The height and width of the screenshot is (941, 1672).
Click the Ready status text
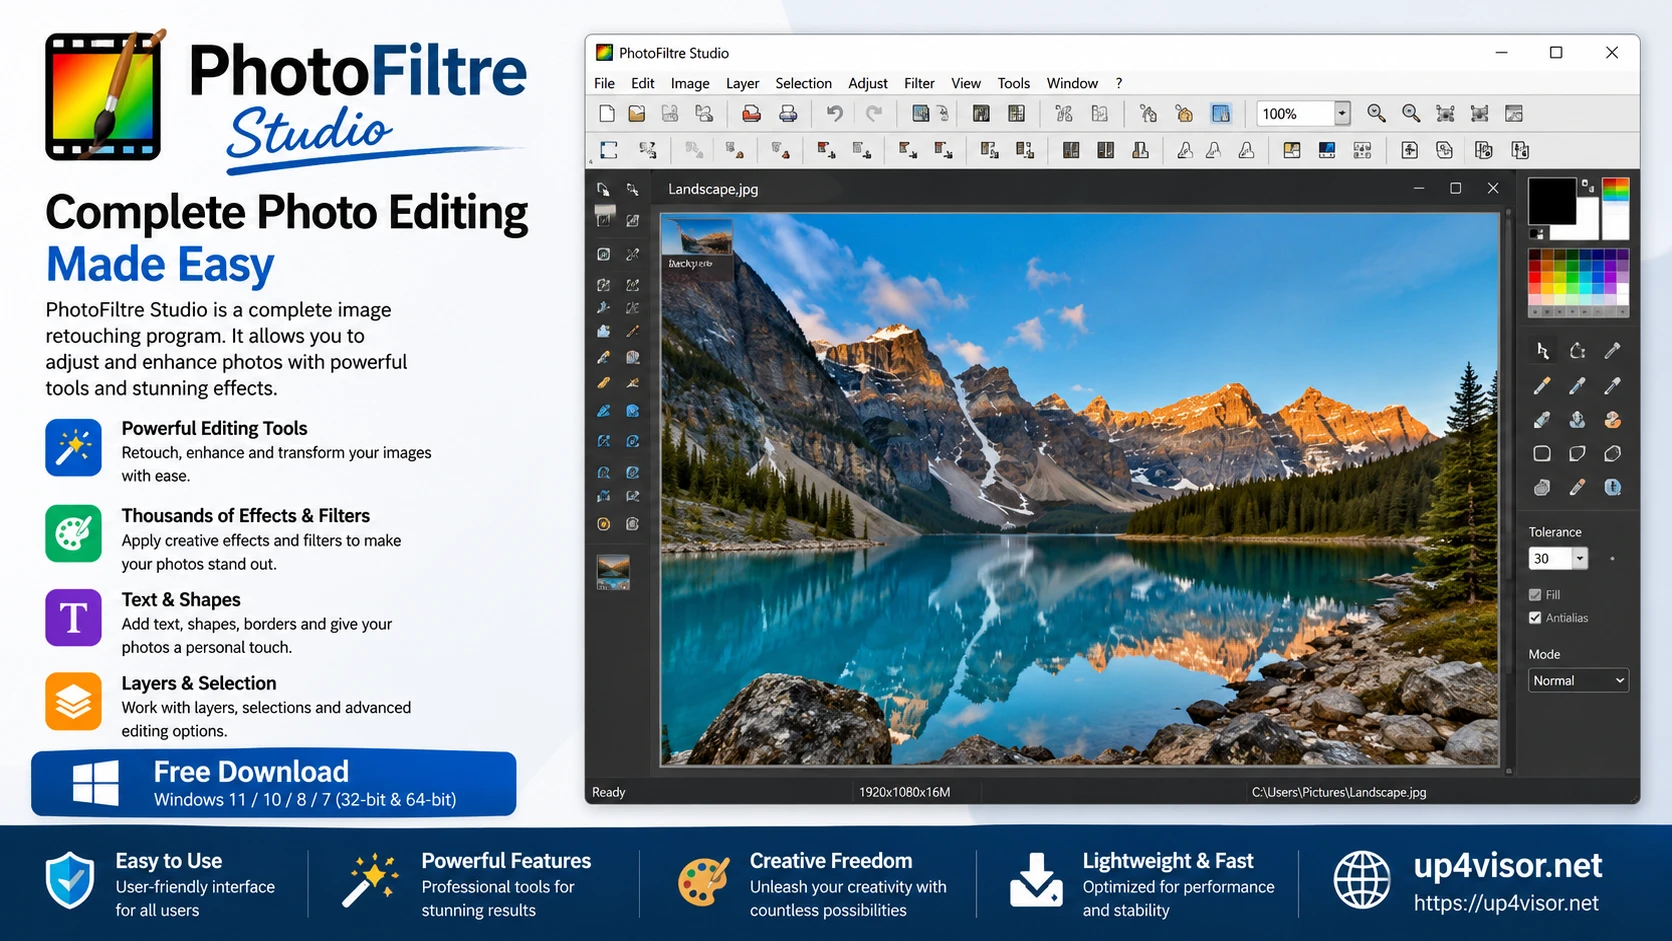[608, 792]
